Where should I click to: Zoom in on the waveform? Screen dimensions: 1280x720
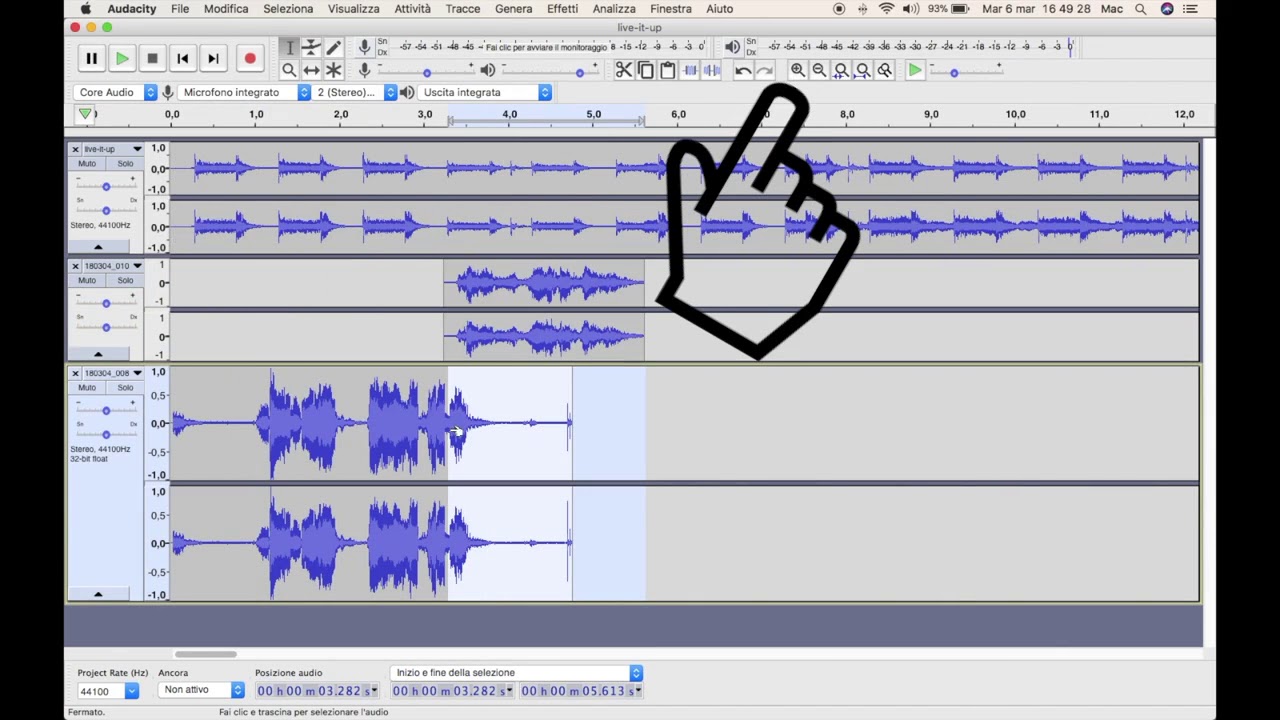coord(797,70)
